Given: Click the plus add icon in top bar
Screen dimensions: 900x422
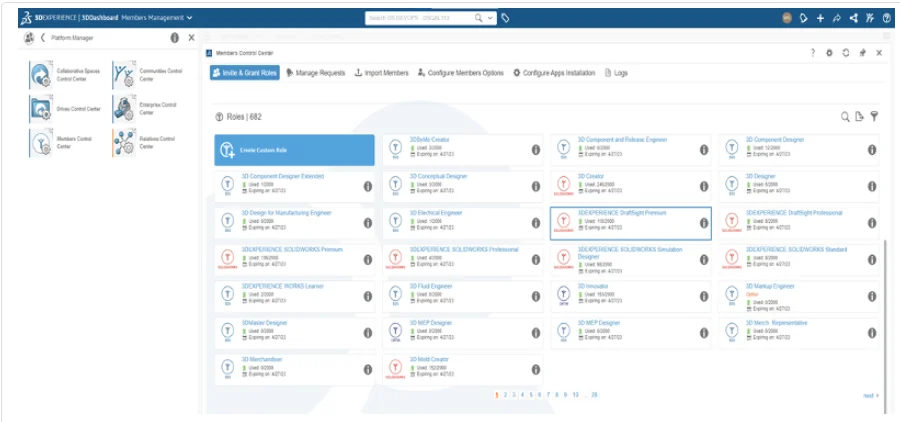Looking at the screenshot, I should tap(820, 18).
